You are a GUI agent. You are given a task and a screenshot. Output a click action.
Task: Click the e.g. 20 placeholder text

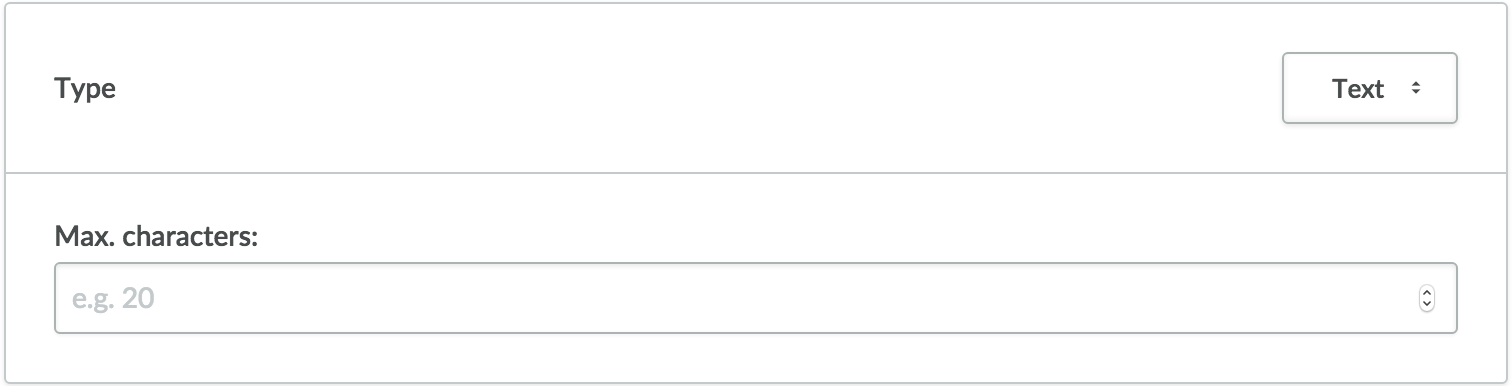coord(113,298)
